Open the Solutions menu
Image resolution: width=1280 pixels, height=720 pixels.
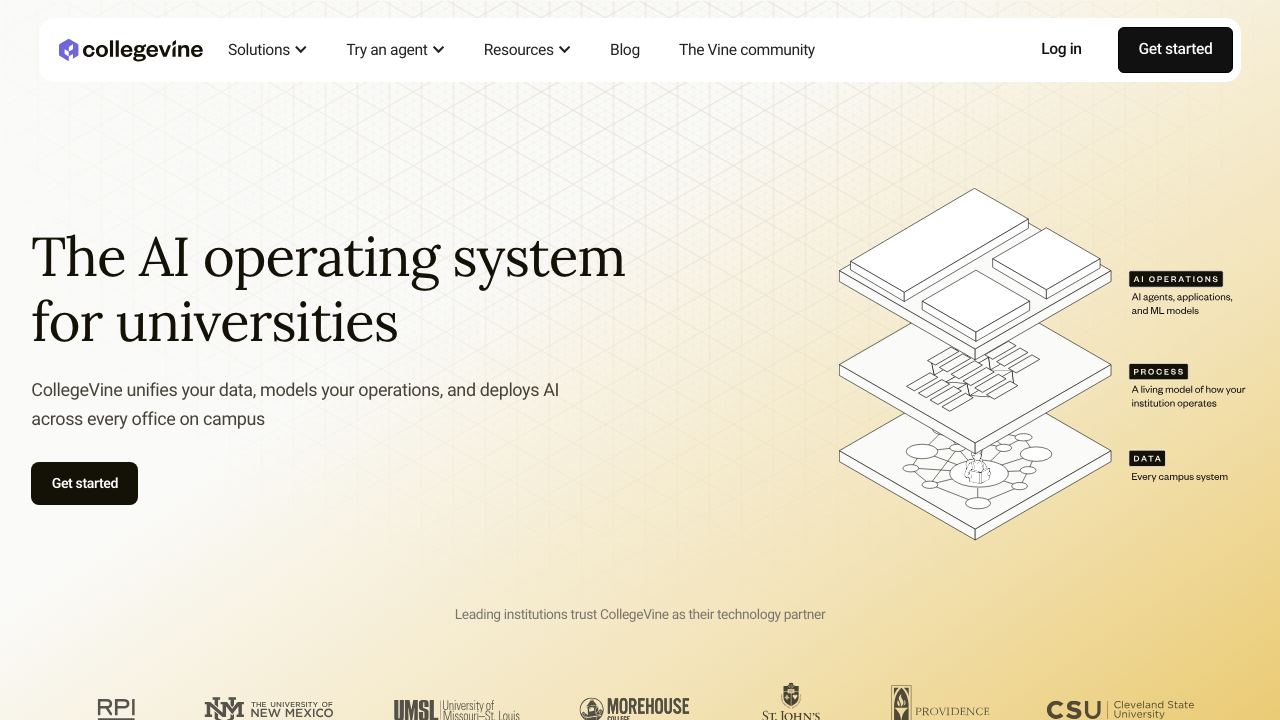(267, 50)
